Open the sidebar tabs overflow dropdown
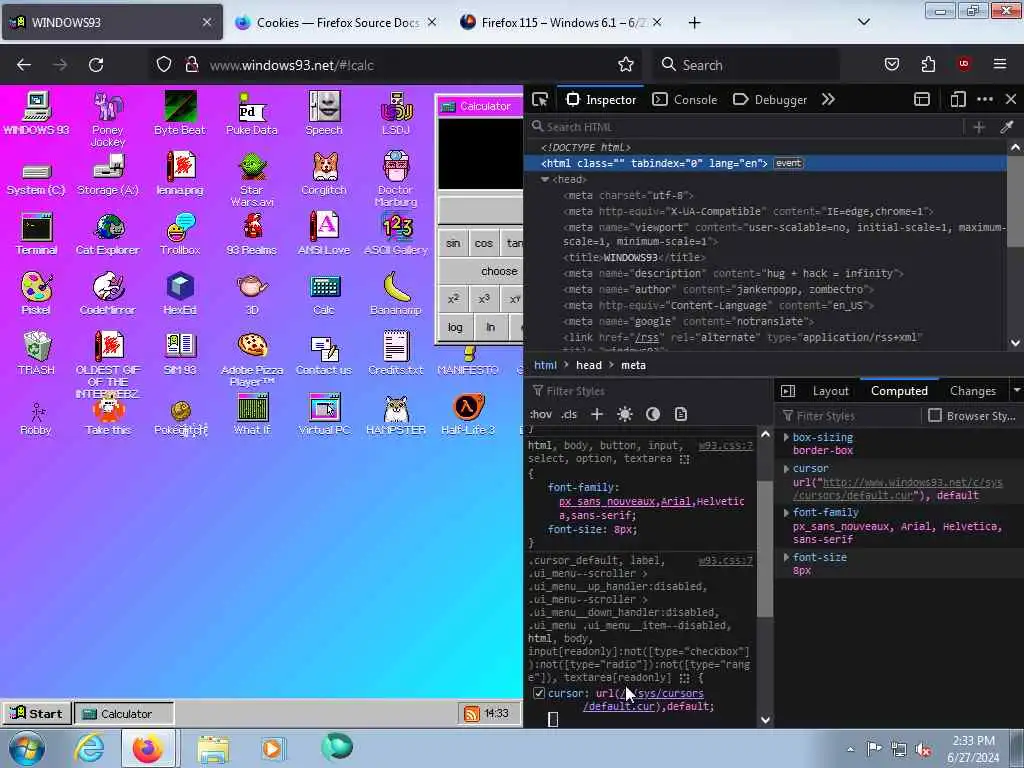This screenshot has height=768, width=1024. pyautogui.click(x=1016, y=391)
